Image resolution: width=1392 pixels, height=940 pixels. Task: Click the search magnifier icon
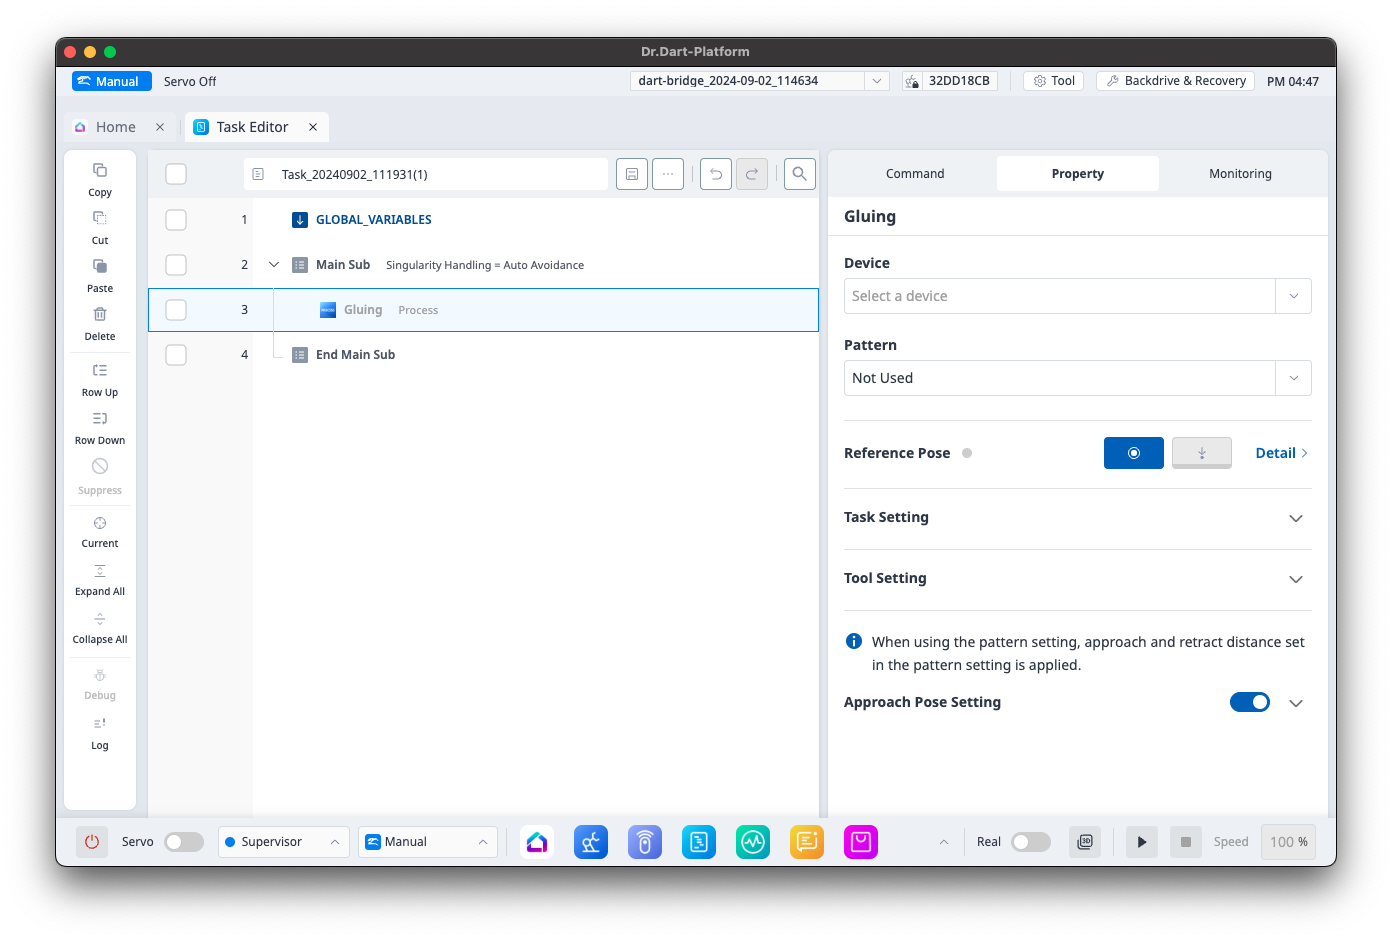coord(799,174)
